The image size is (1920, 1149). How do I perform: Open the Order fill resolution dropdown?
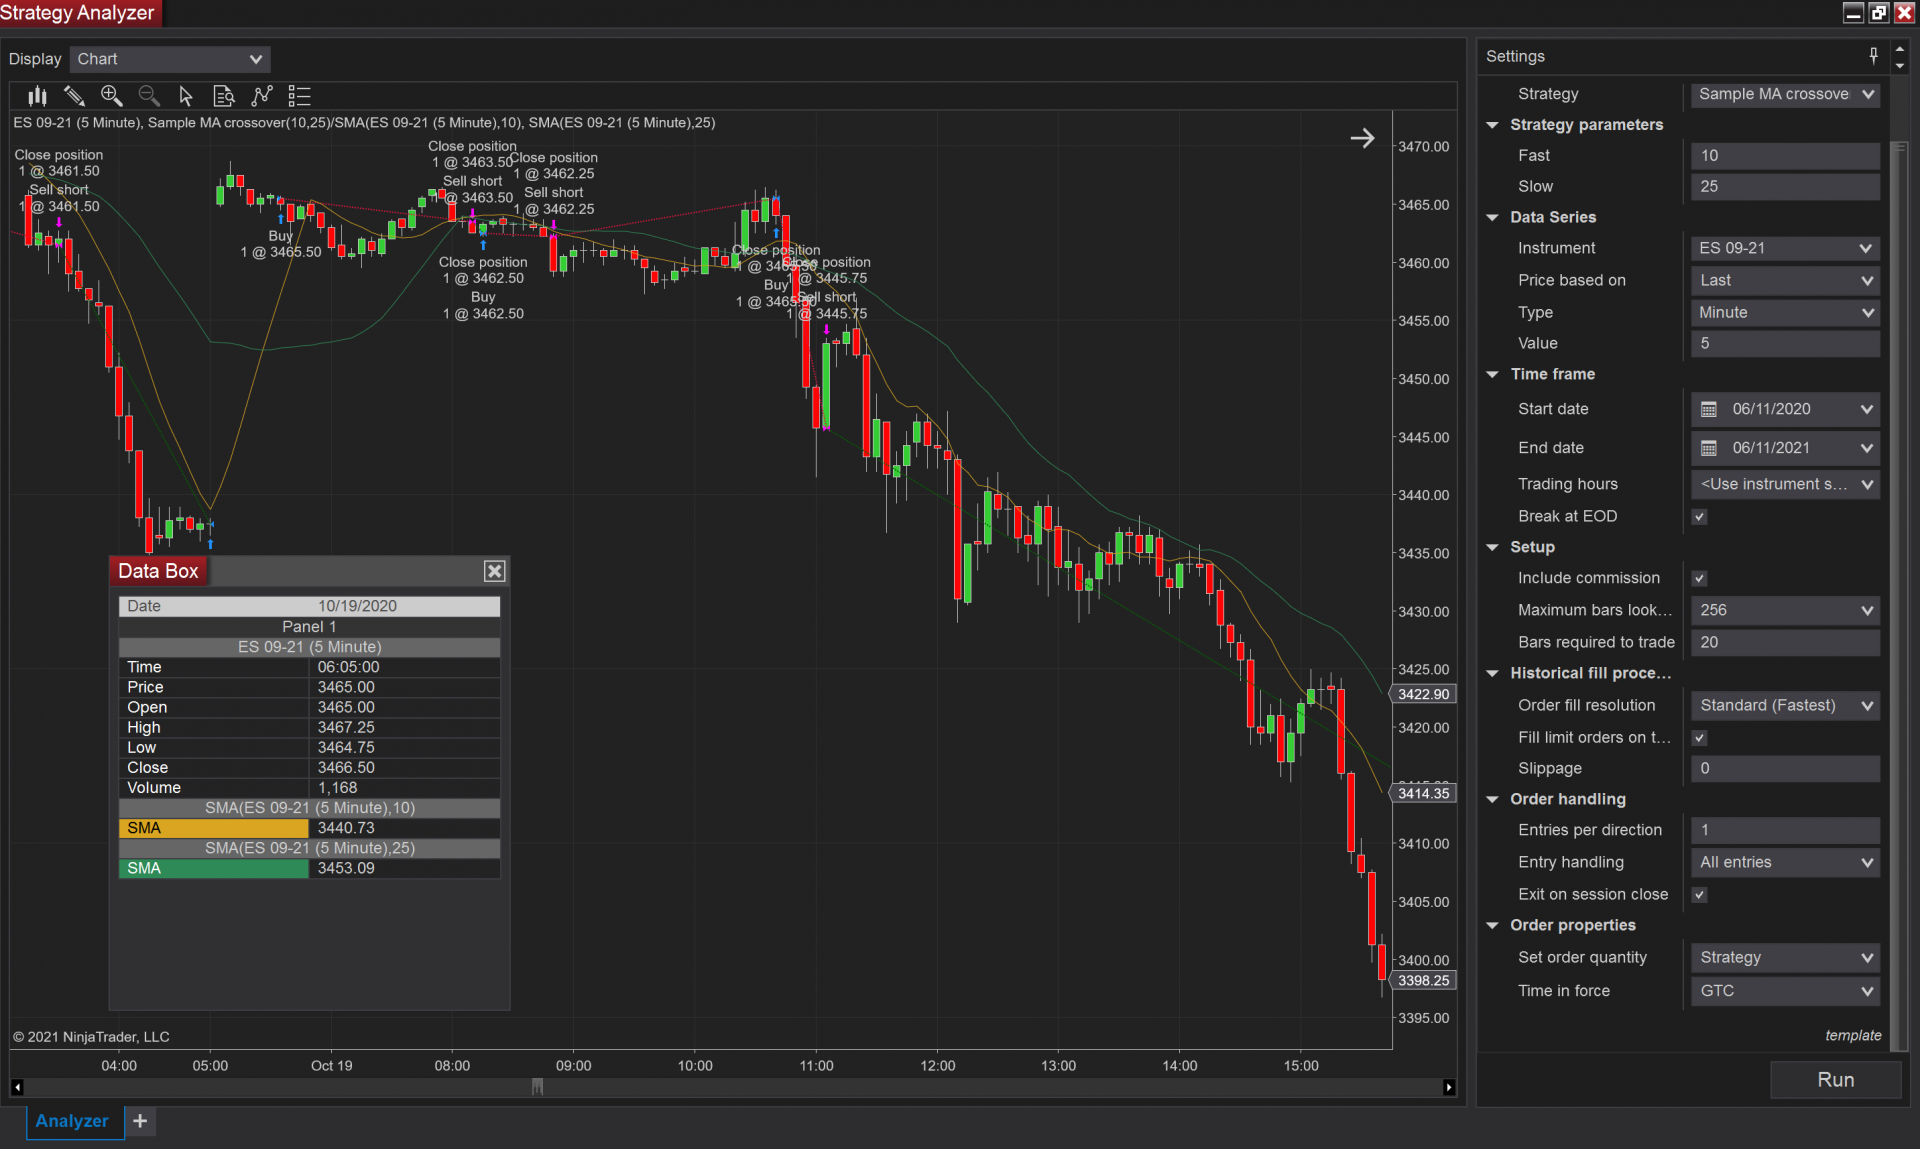[1785, 706]
